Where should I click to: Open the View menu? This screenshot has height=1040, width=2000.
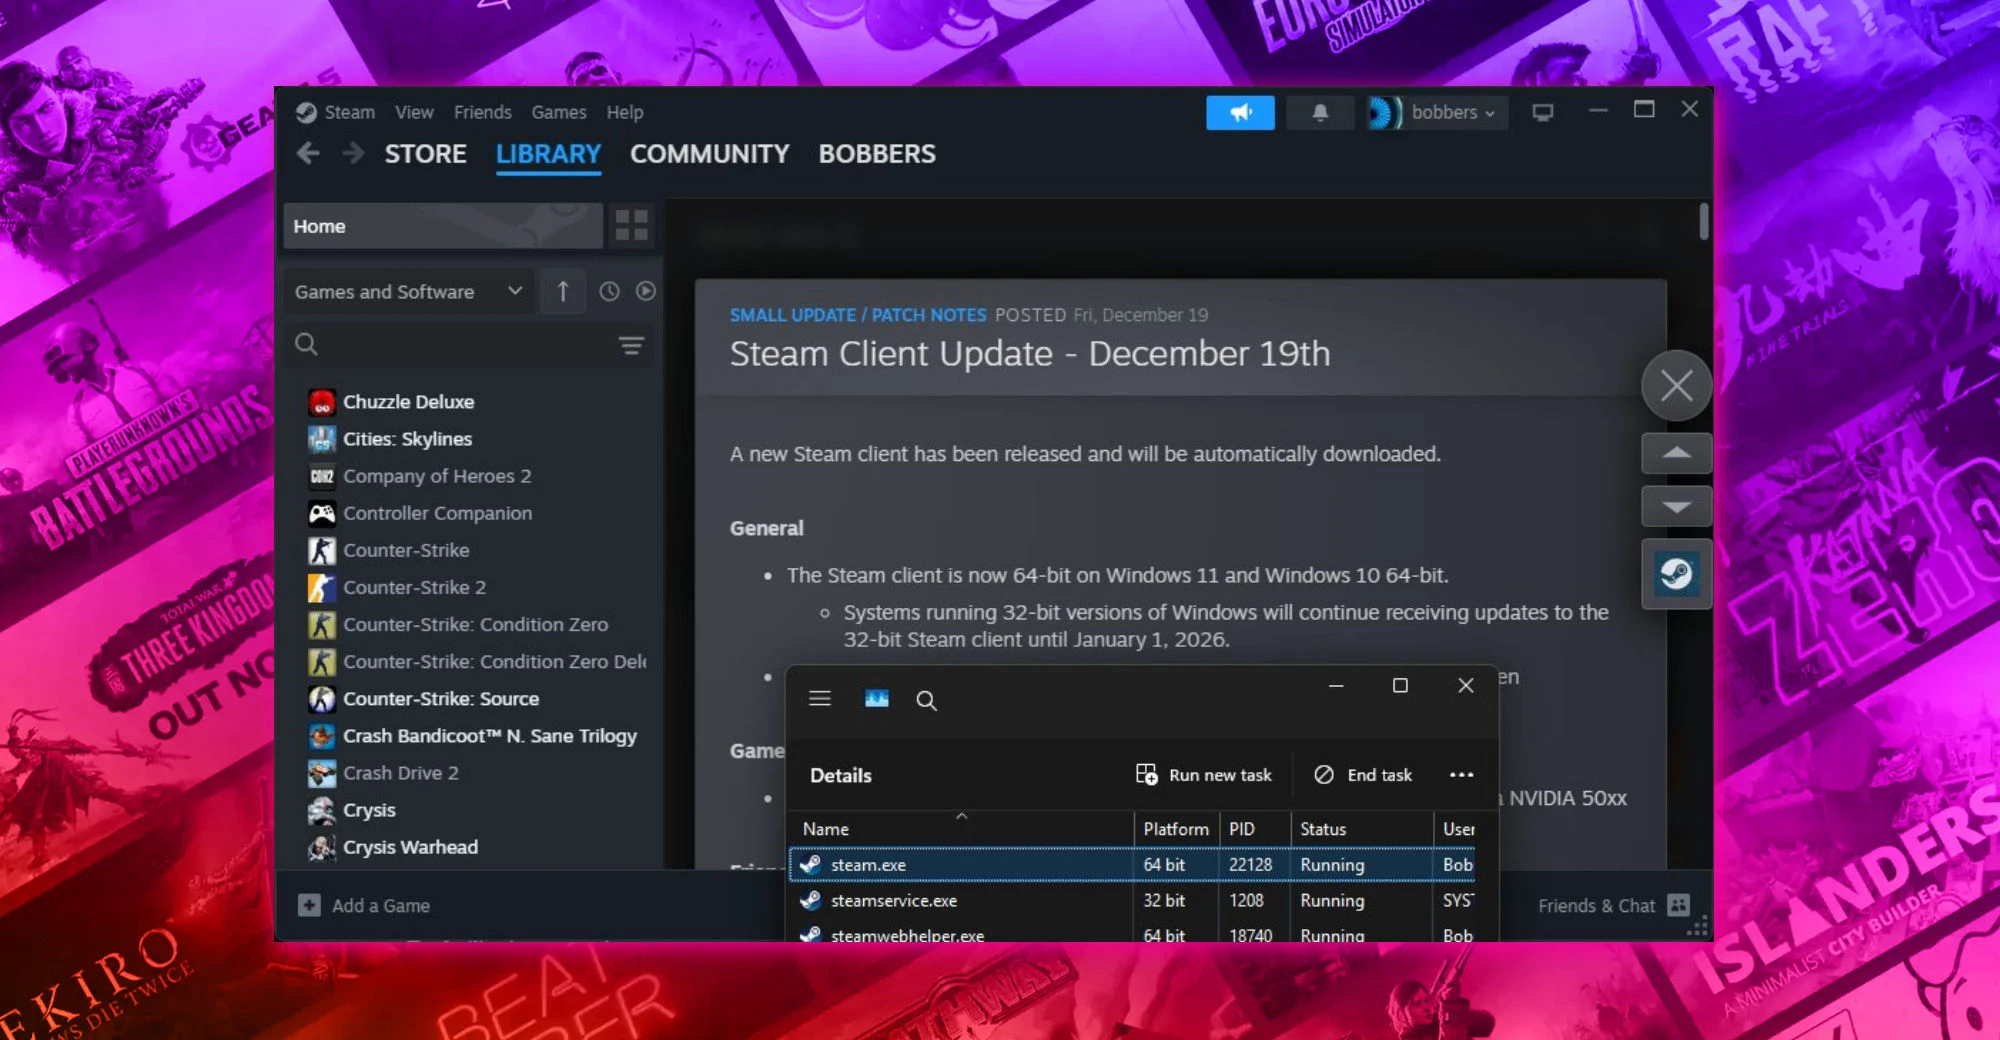click(x=413, y=112)
